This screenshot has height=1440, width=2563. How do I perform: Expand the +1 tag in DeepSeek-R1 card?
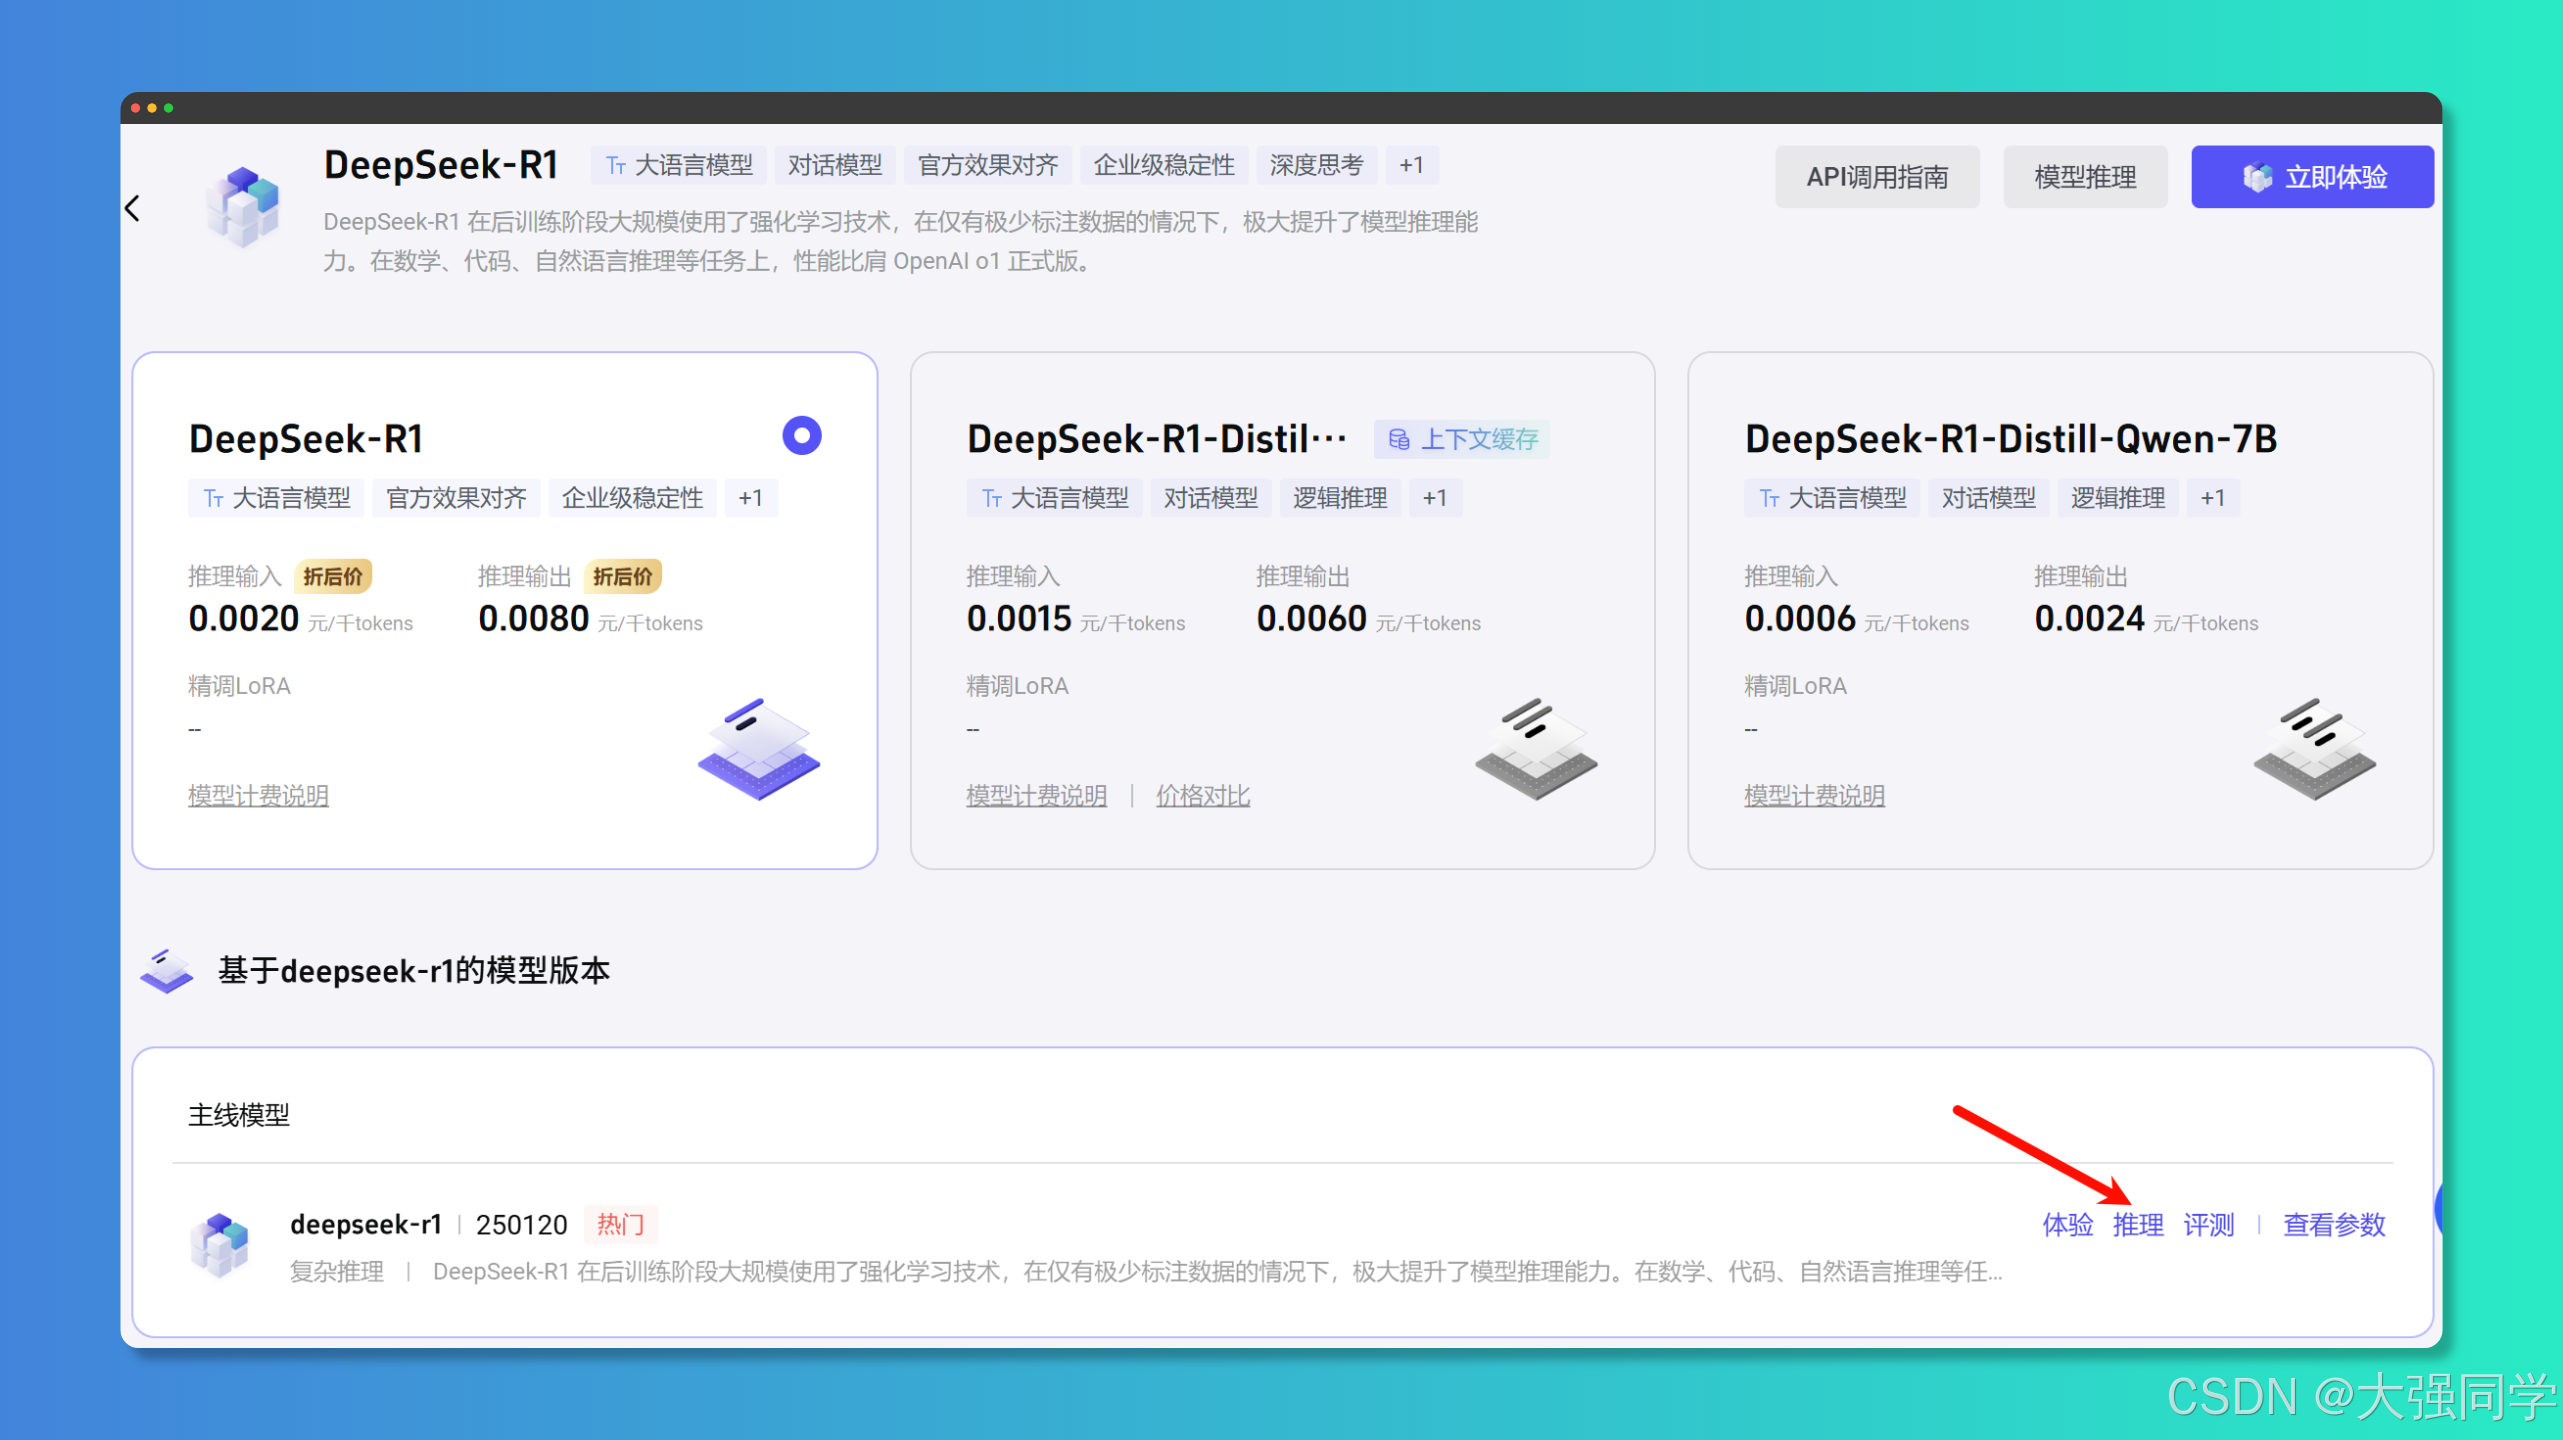tap(750, 498)
